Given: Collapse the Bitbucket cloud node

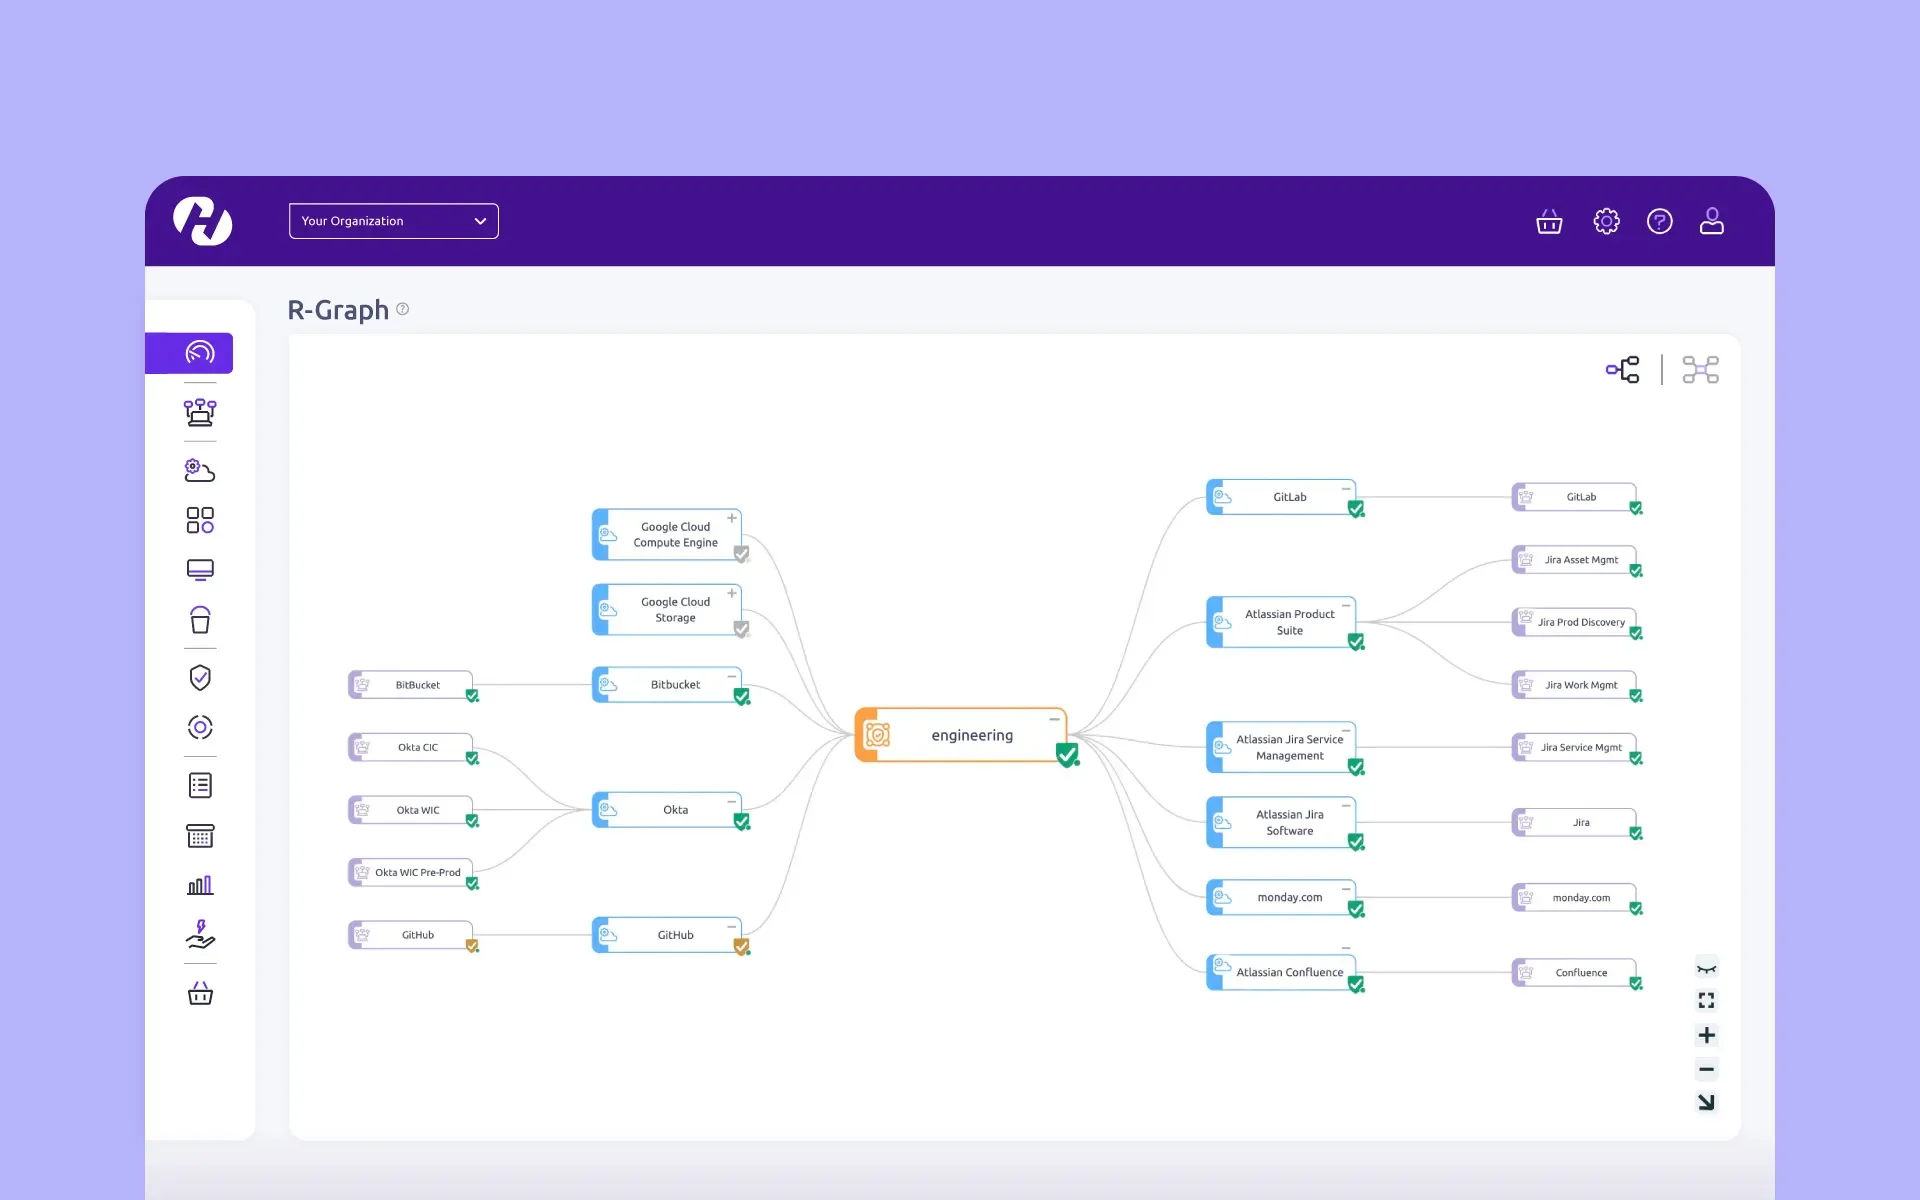Looking at the screenshot, I should click(x=732, y=677).
